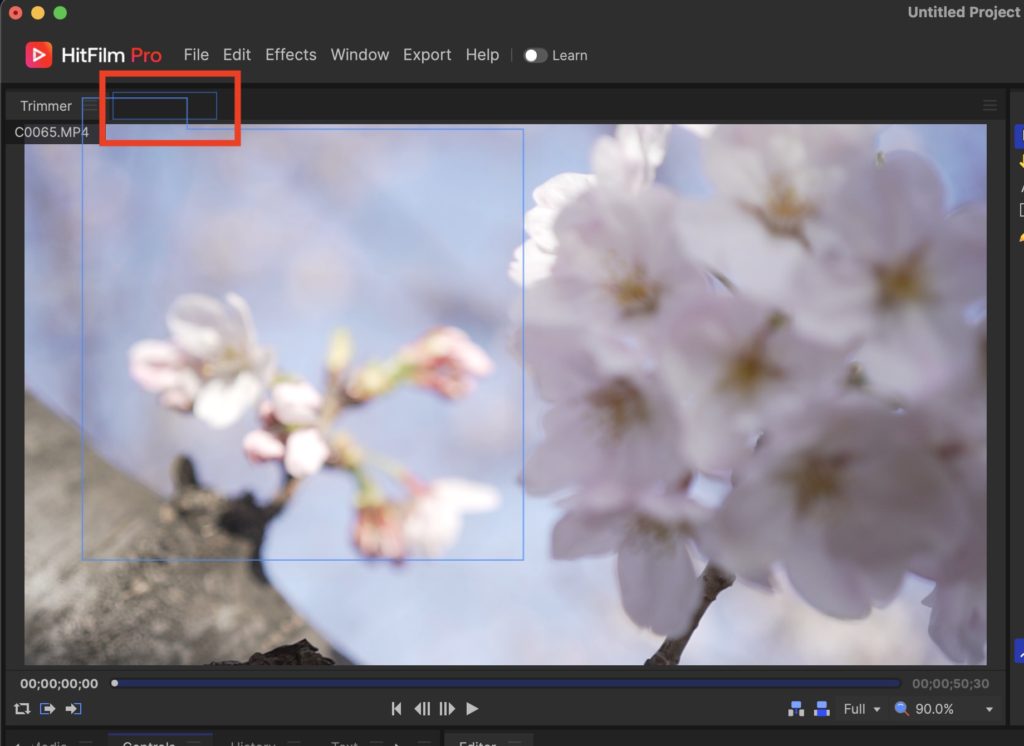
Task: Click the current timecode 00;00;00;00
Action: 59,684
